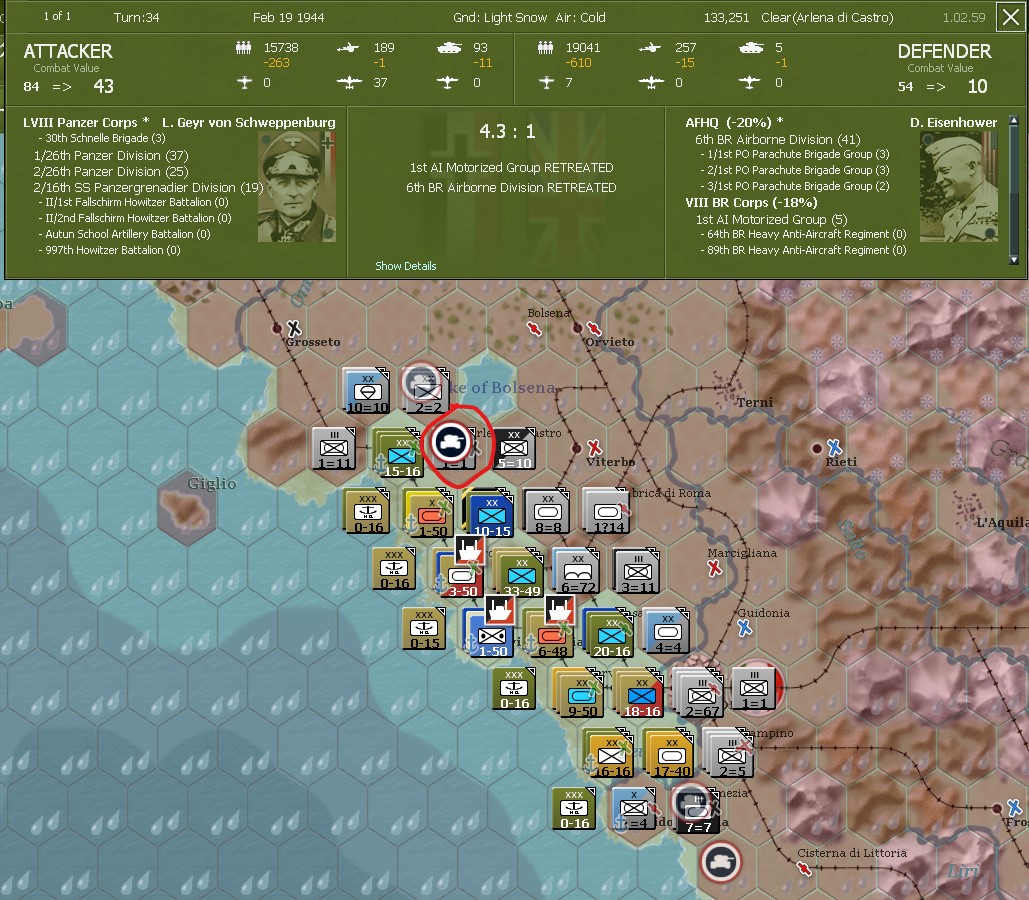
Task: Select the 7=7 armored counter
Action: [x=697, y=810]
